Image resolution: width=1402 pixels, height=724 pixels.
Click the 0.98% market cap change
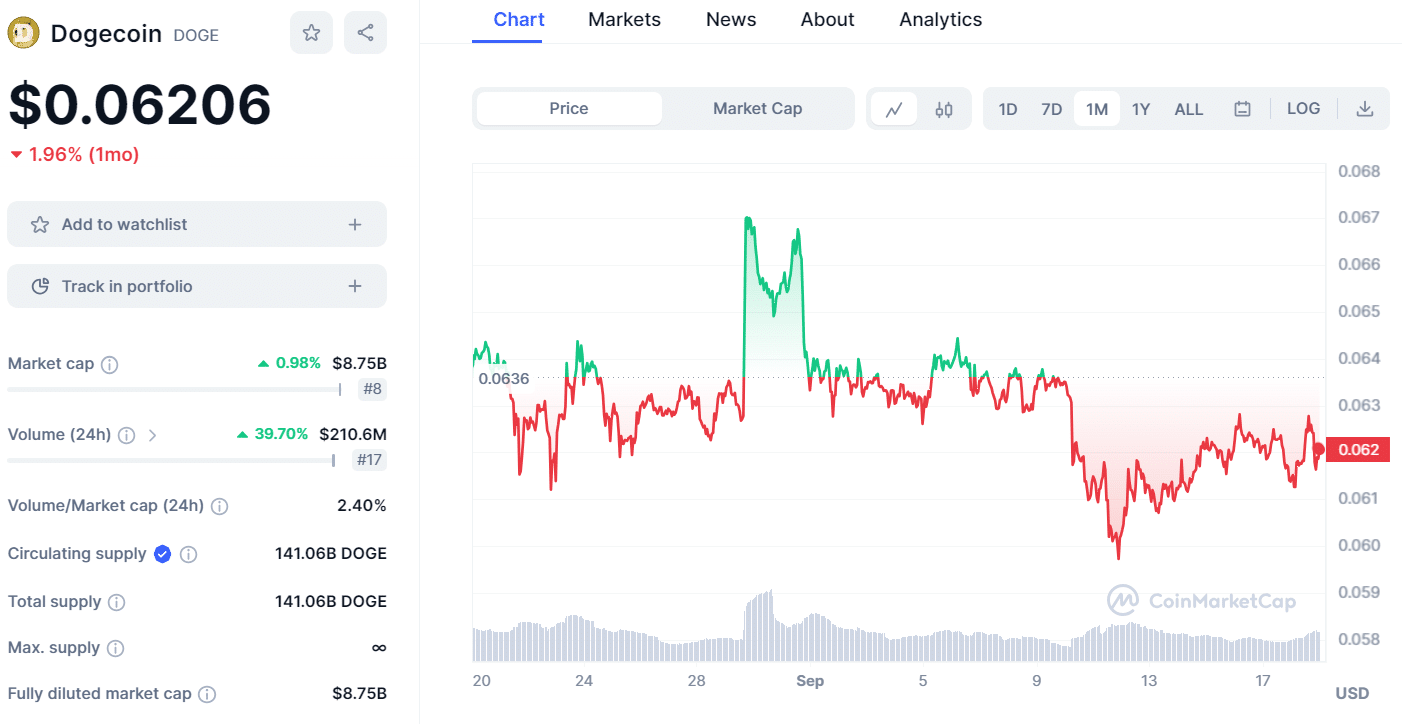click(289, 363)
